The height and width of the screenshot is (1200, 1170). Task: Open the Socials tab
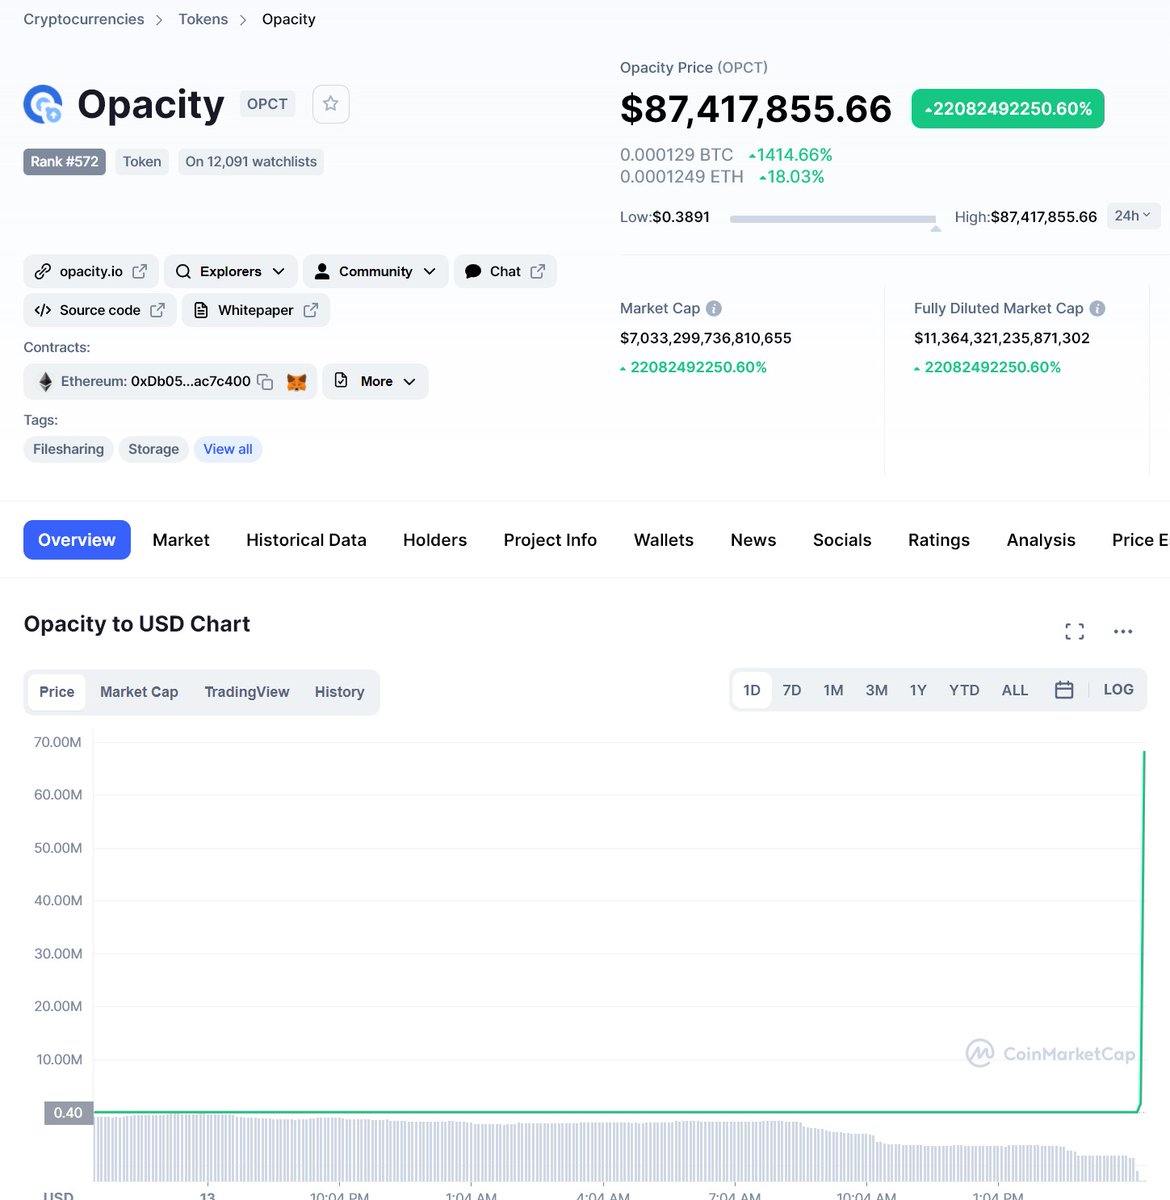[x=842, y=540]
